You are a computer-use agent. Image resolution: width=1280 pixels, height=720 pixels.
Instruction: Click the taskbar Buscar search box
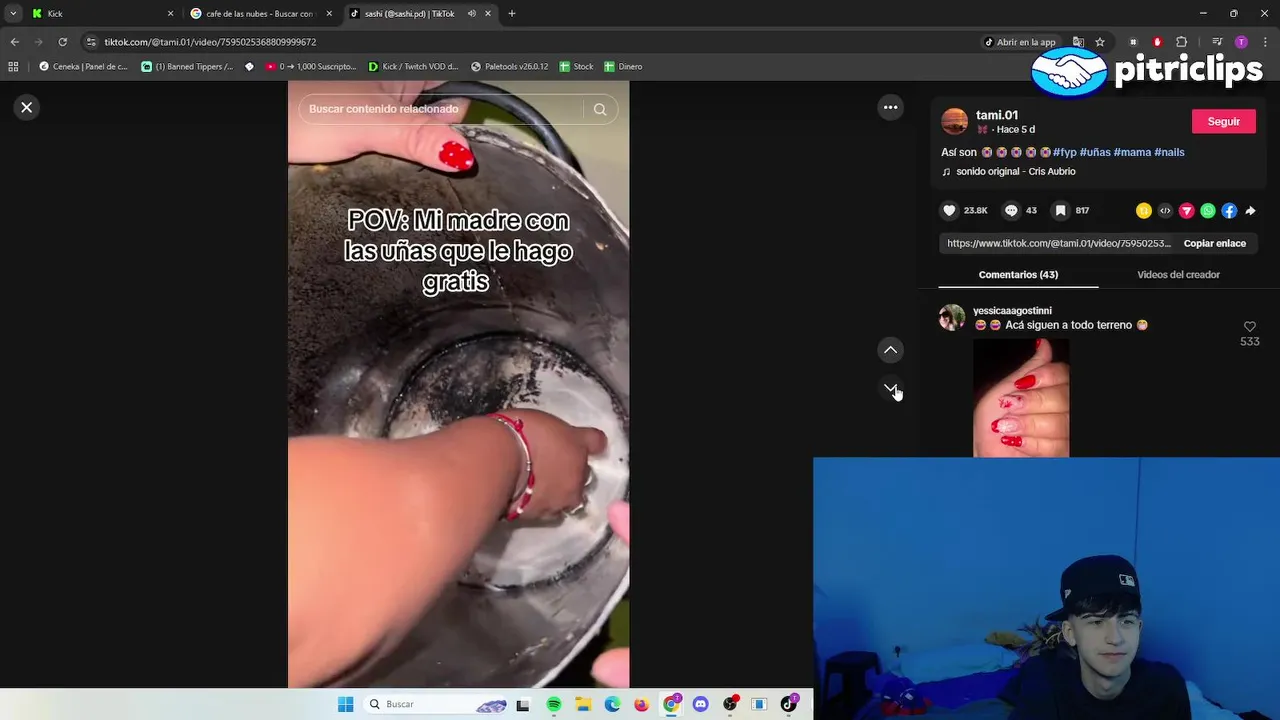point(436,704)
